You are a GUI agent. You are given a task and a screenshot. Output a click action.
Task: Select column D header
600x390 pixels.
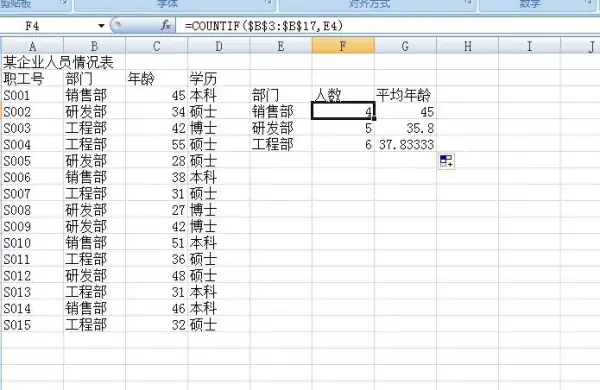coord(219,46)
